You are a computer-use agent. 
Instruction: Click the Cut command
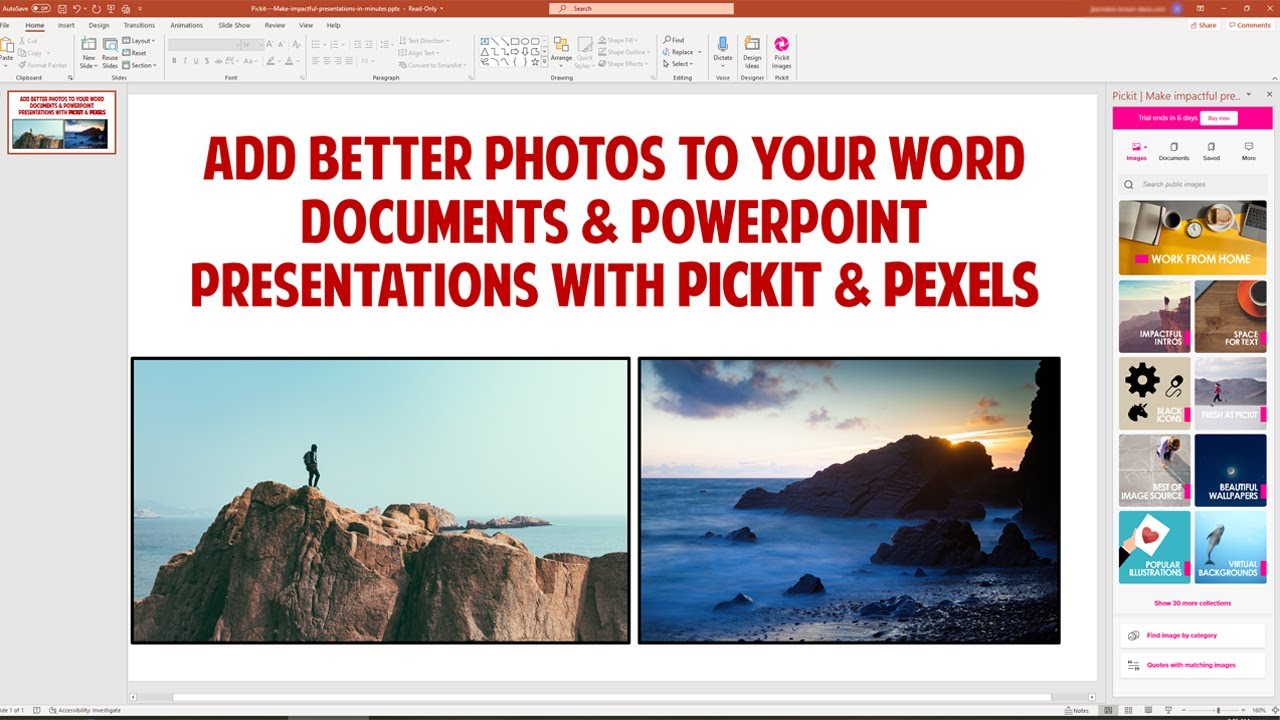[x=29, y=41]
